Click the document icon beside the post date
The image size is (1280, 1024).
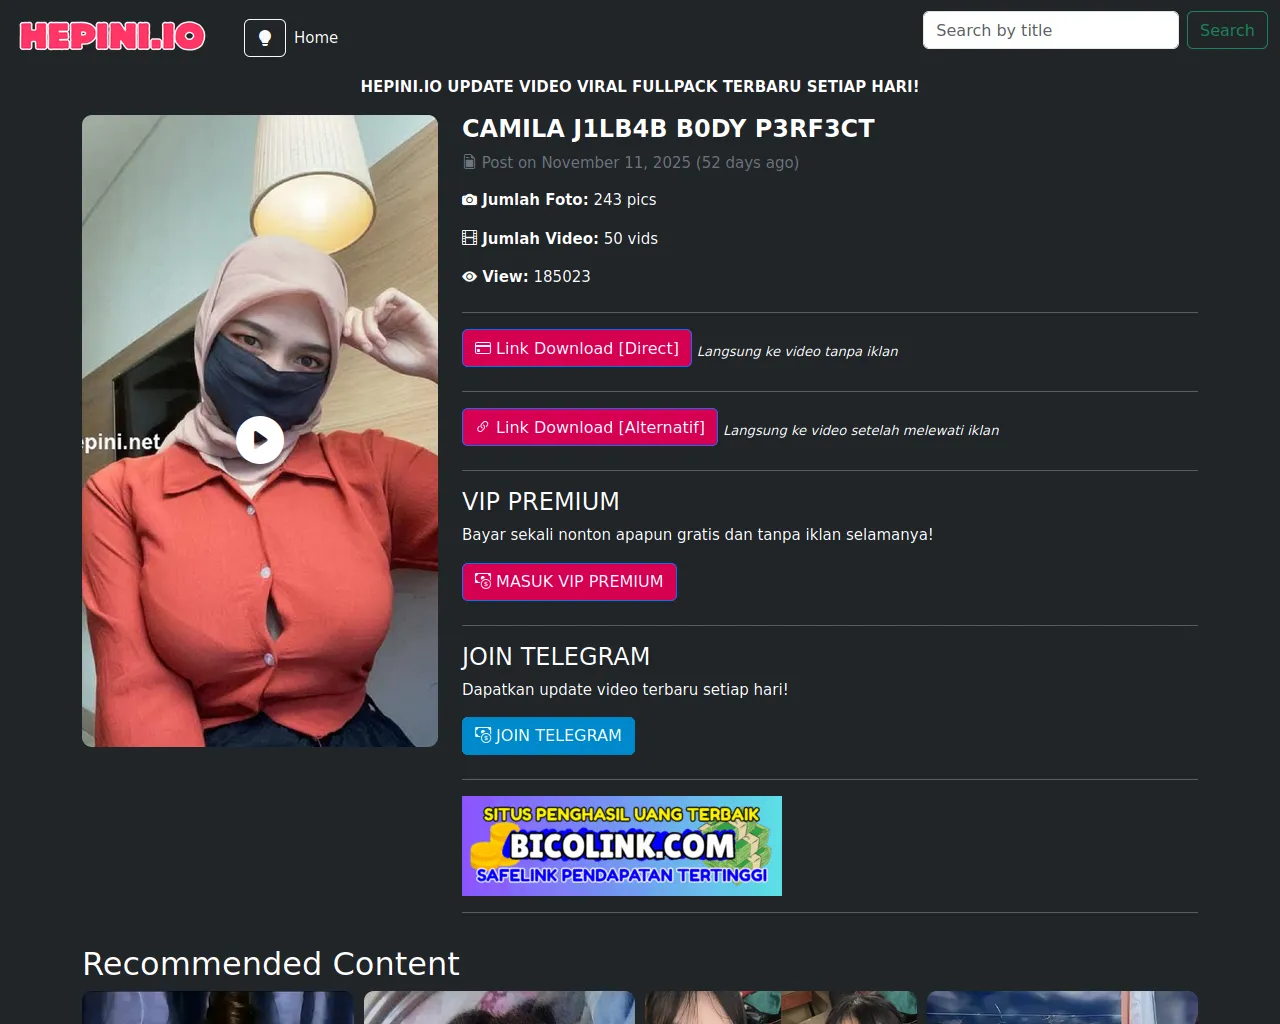coord(469,162)
